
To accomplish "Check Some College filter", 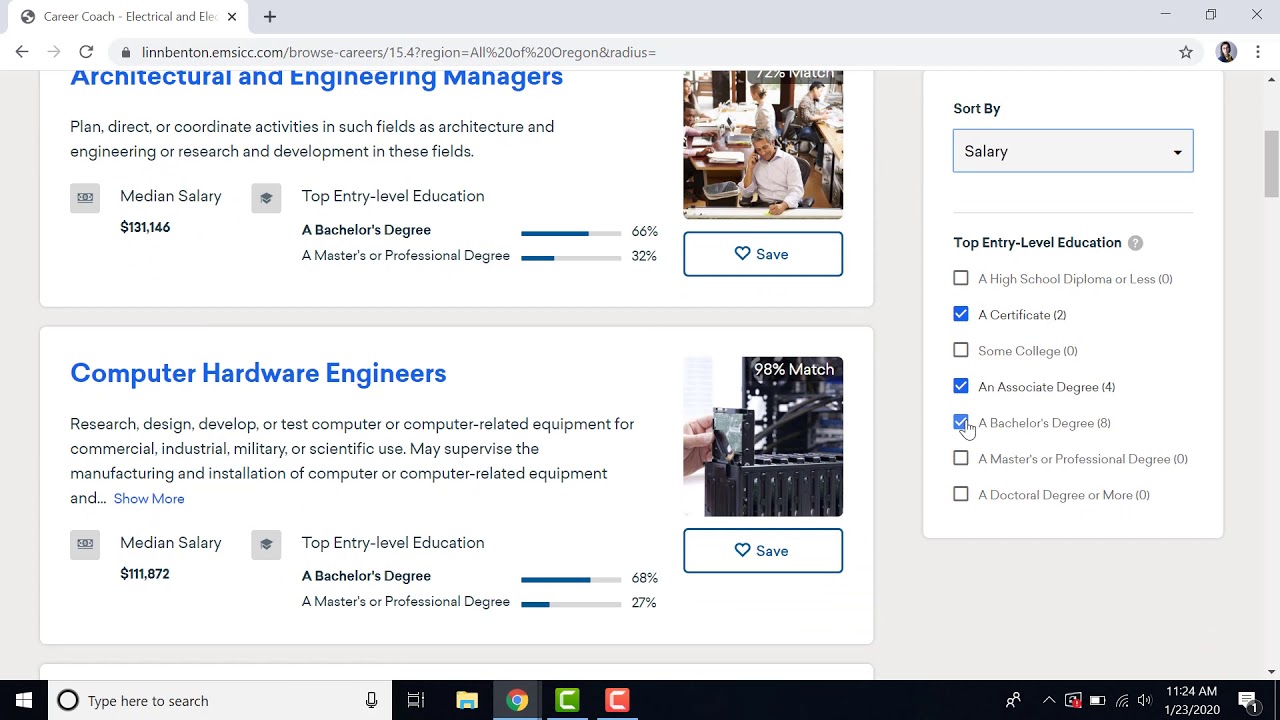I will point(961,350).
